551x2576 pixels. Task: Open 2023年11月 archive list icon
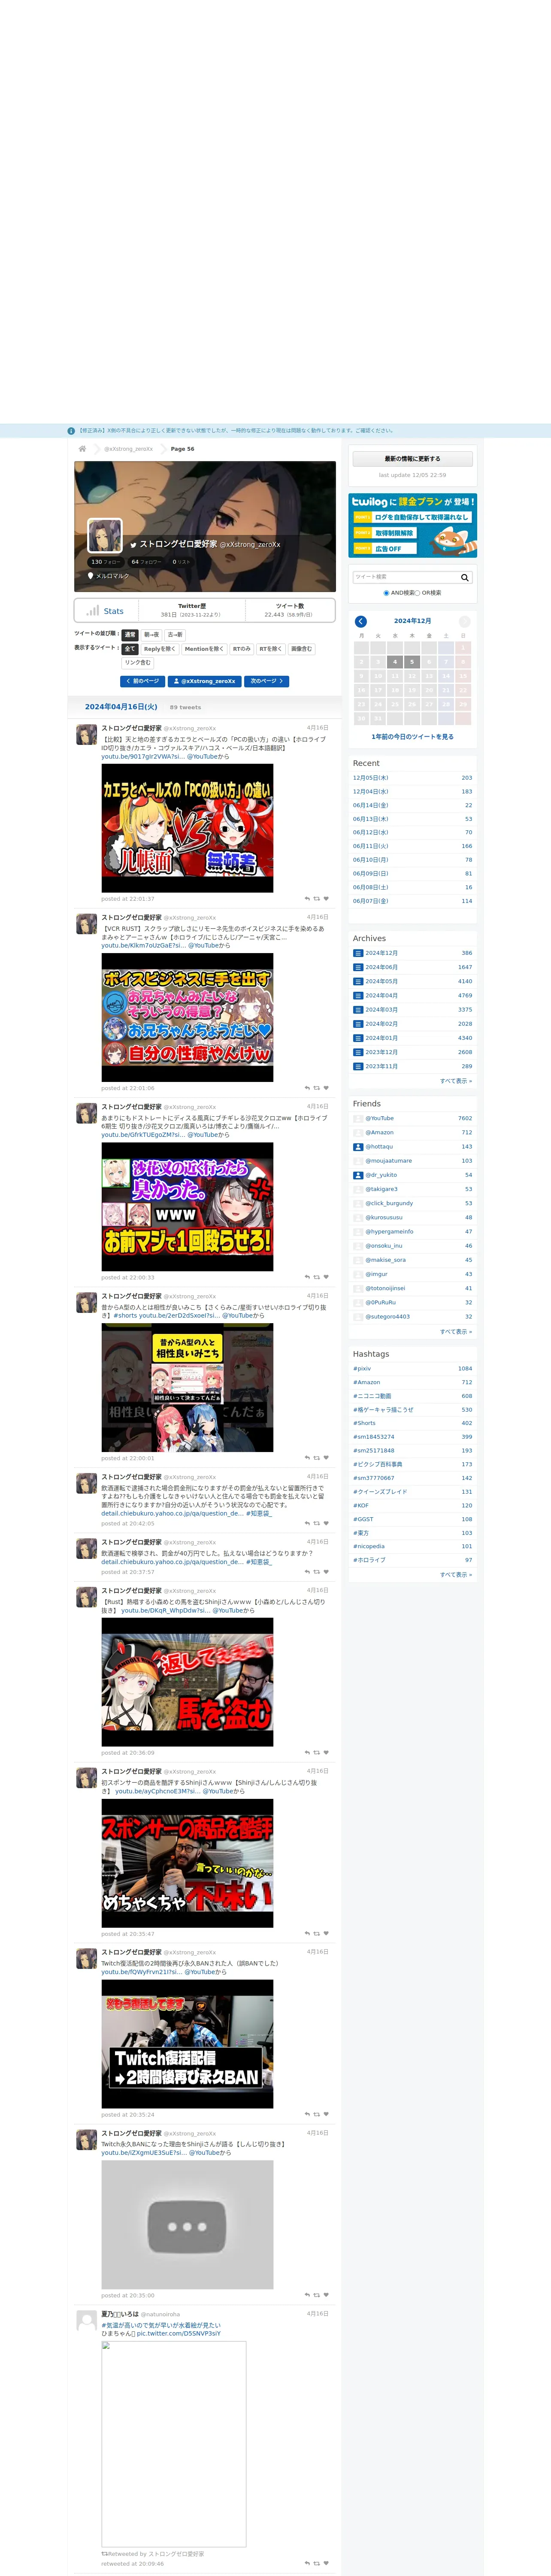(358, 1066)
